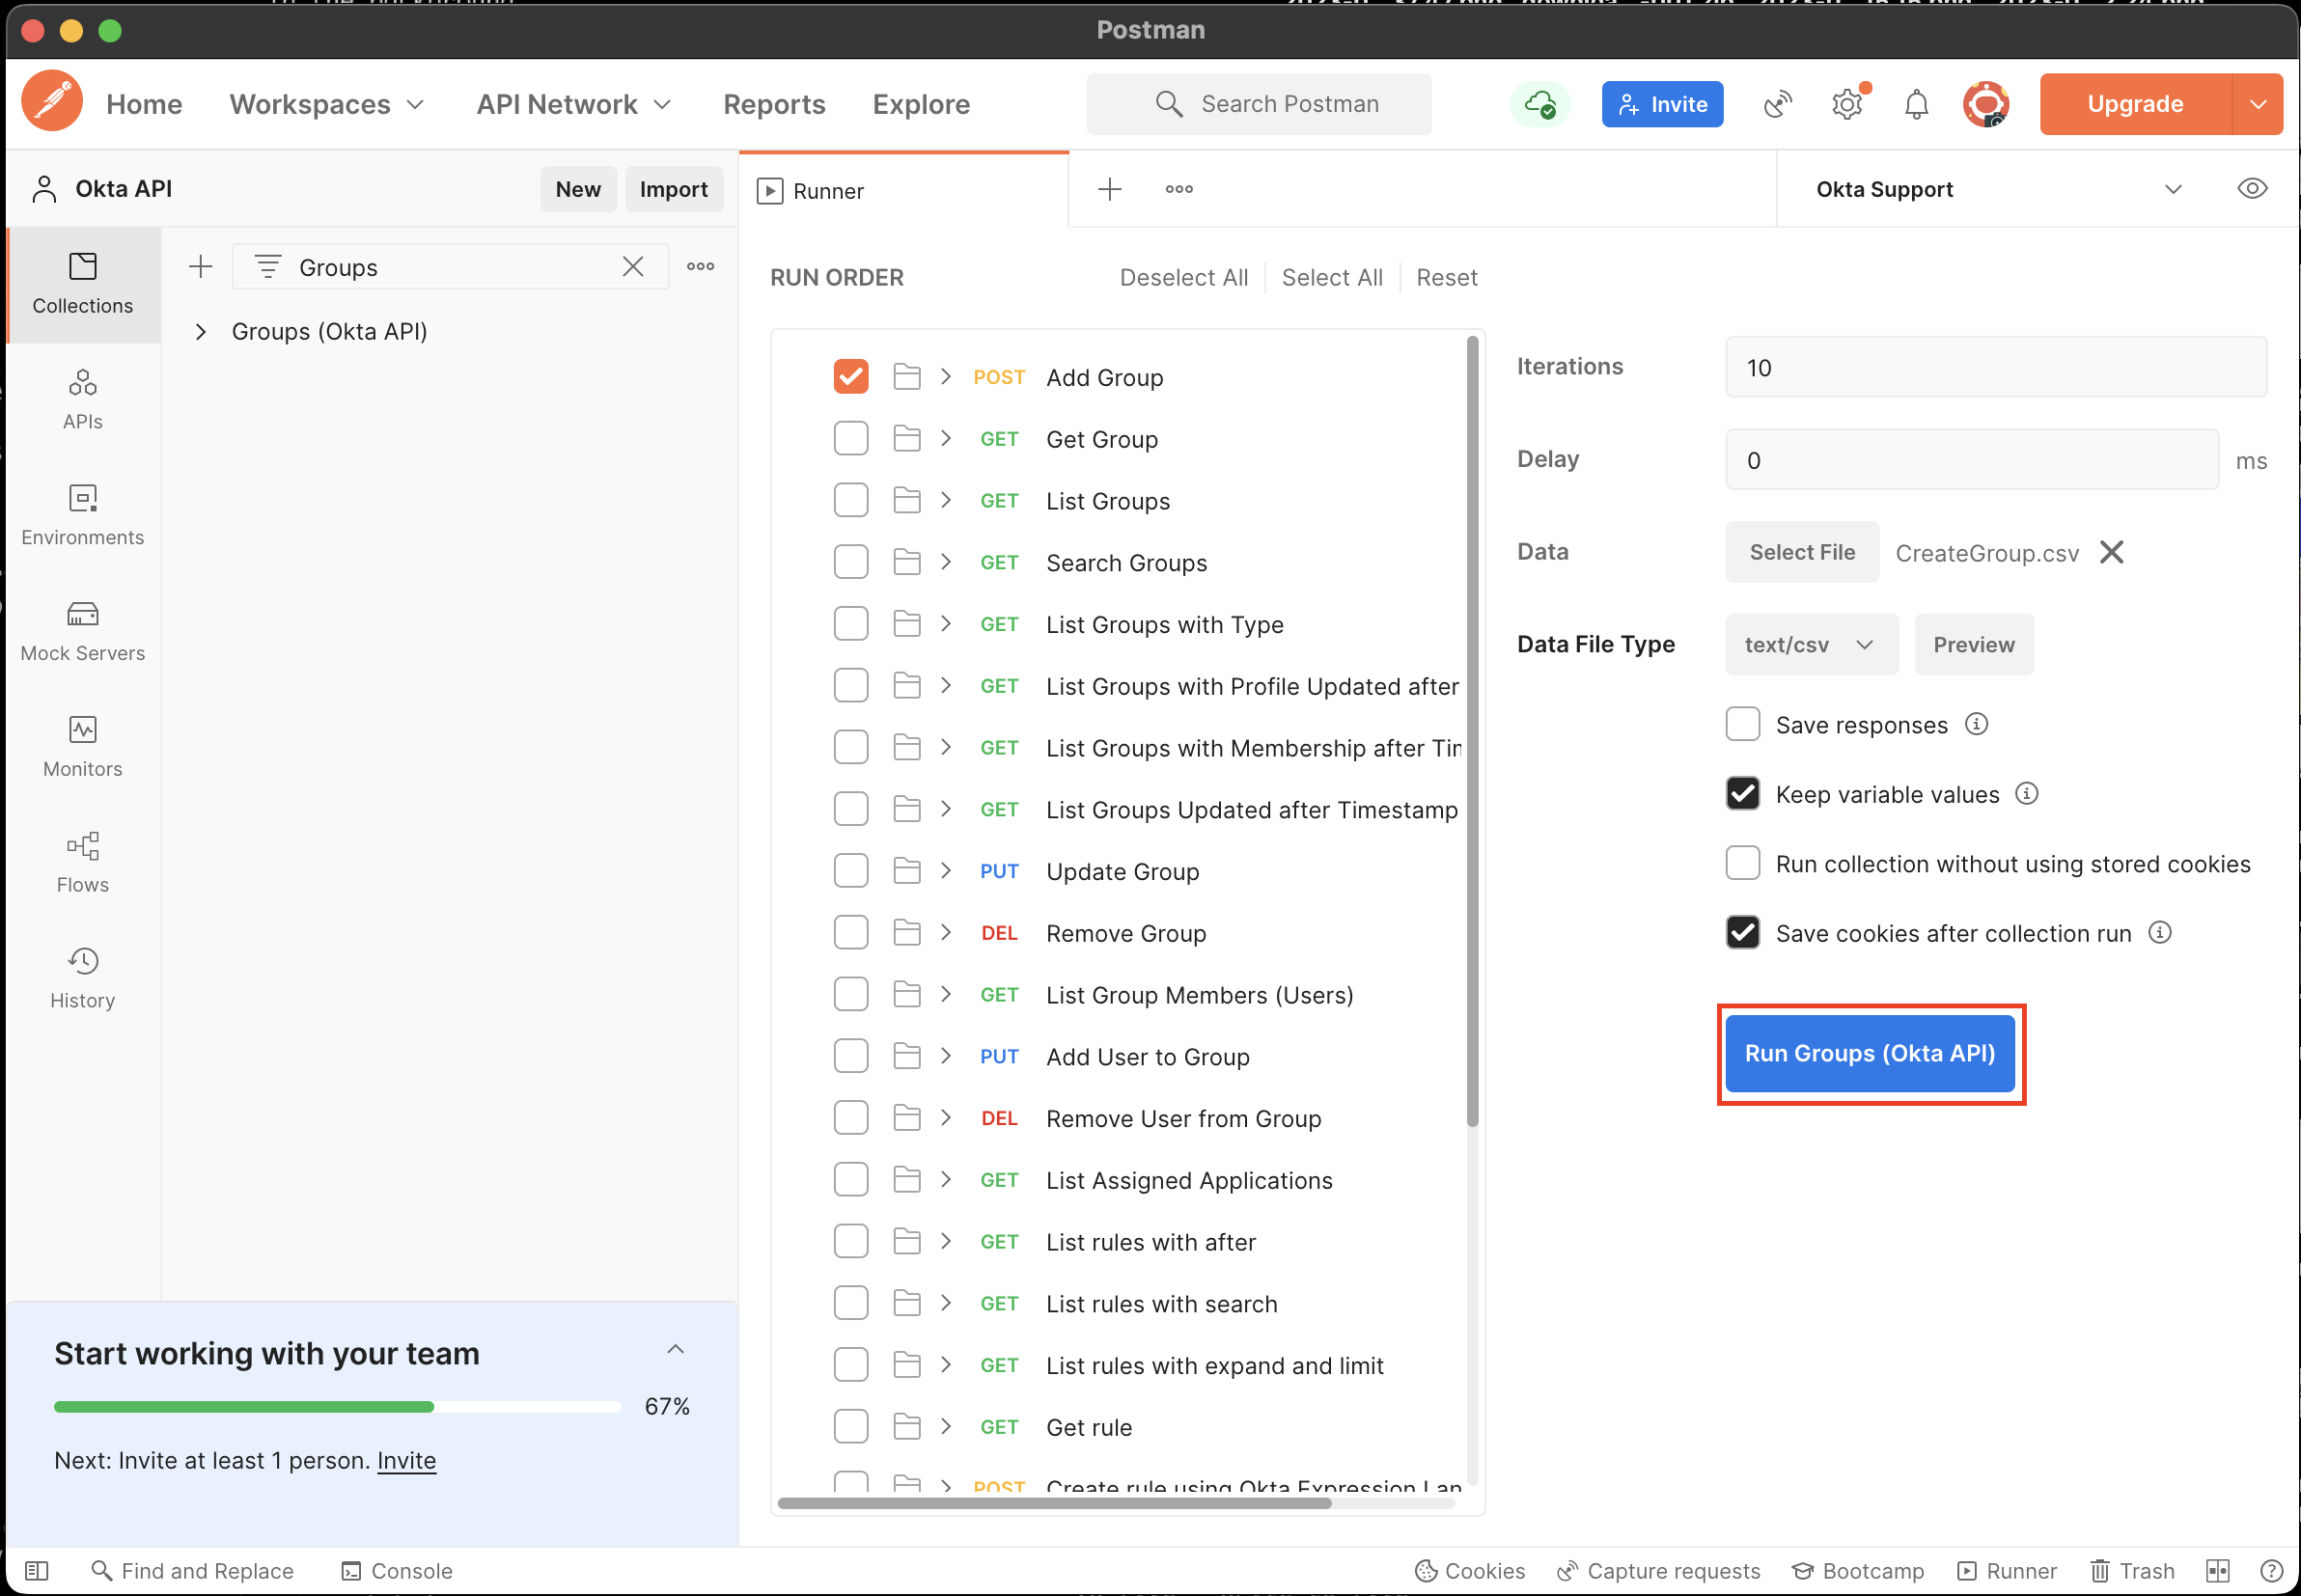Open settings gear icon in header
Image resolution: width=2301 pixels, height=1596 pixels.
[x=1846, y=104]
